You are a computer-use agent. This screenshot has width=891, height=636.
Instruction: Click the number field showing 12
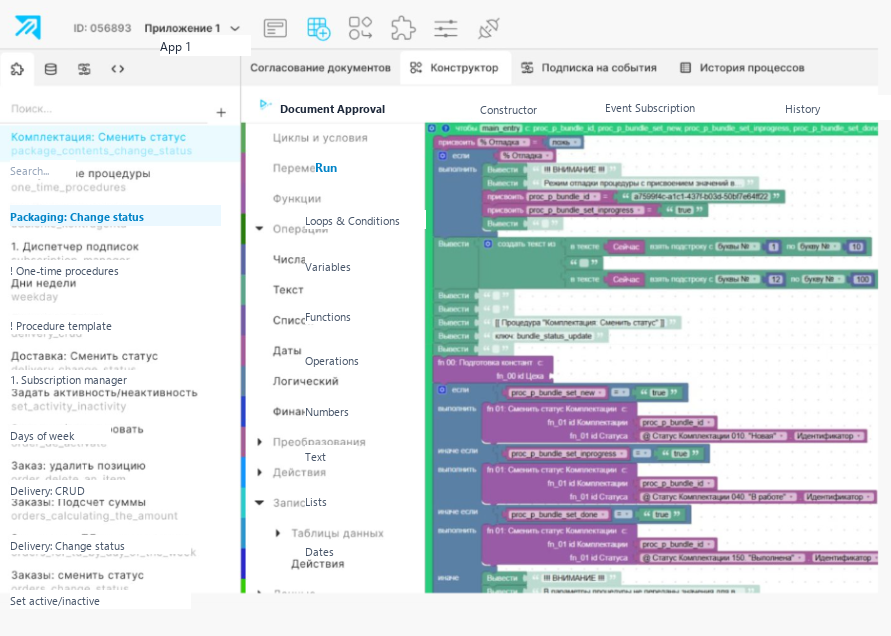(x=776, y=279)
